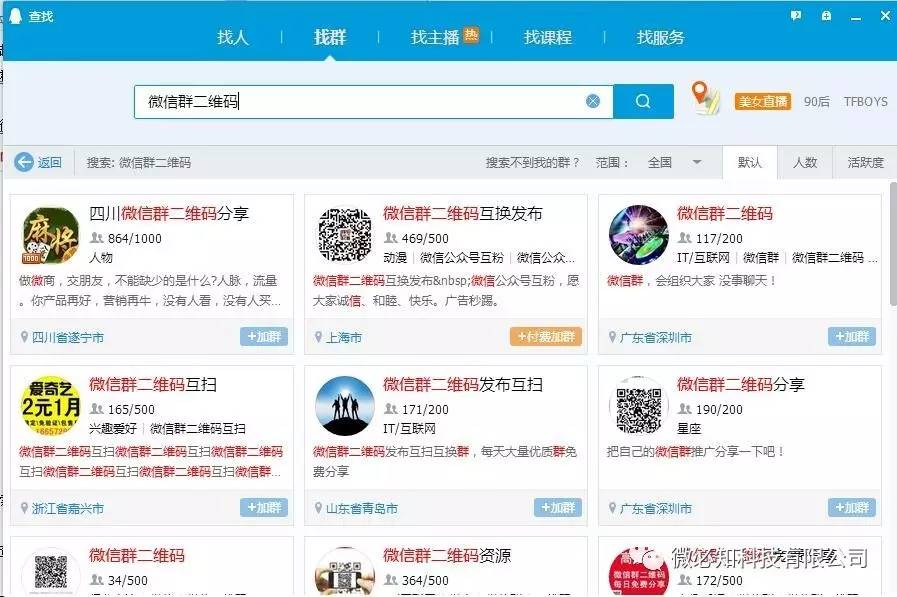Switch to the 找人 tab
This screenshot has width=897, height=597.
(x=232, y=37)
